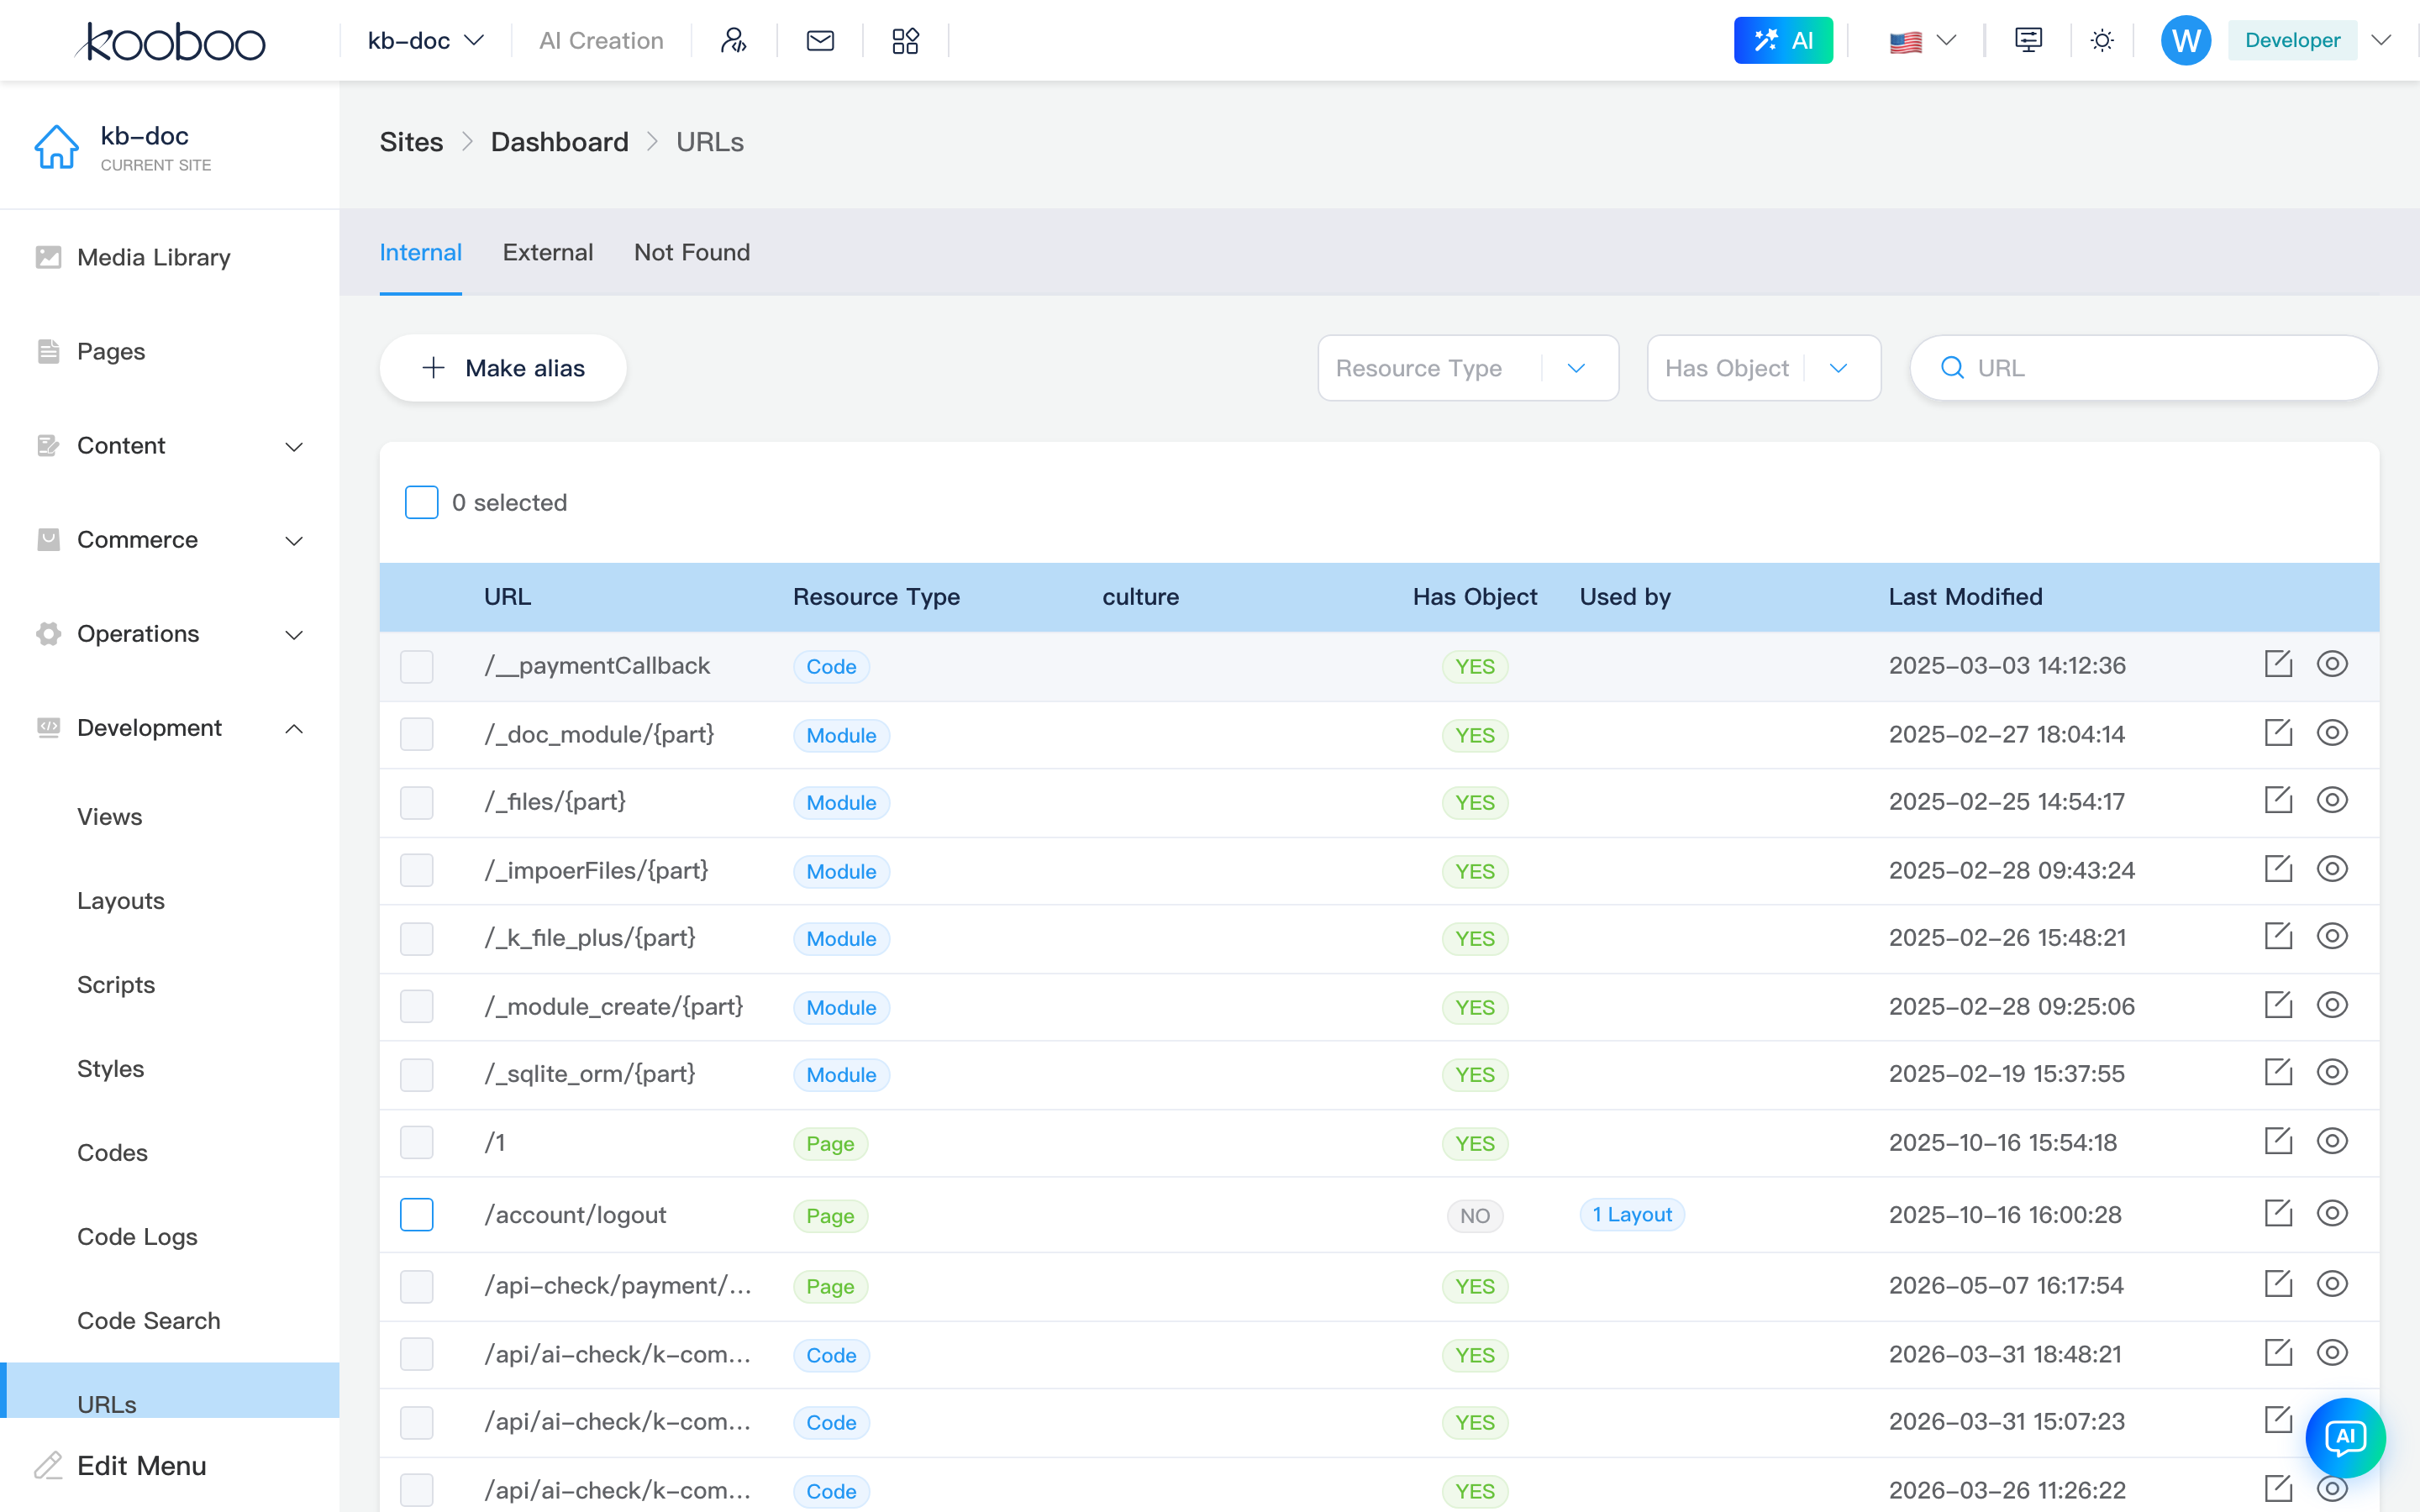Expand the Developer role dropdown arrow

tap(2381, 40)
